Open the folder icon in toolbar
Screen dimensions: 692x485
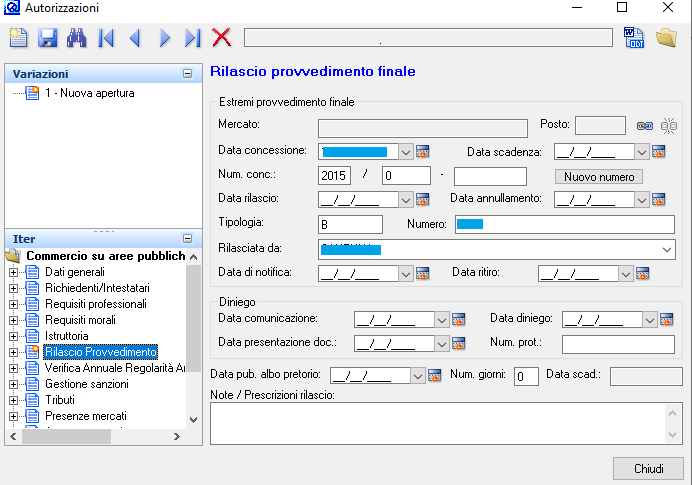coord(666,38)
